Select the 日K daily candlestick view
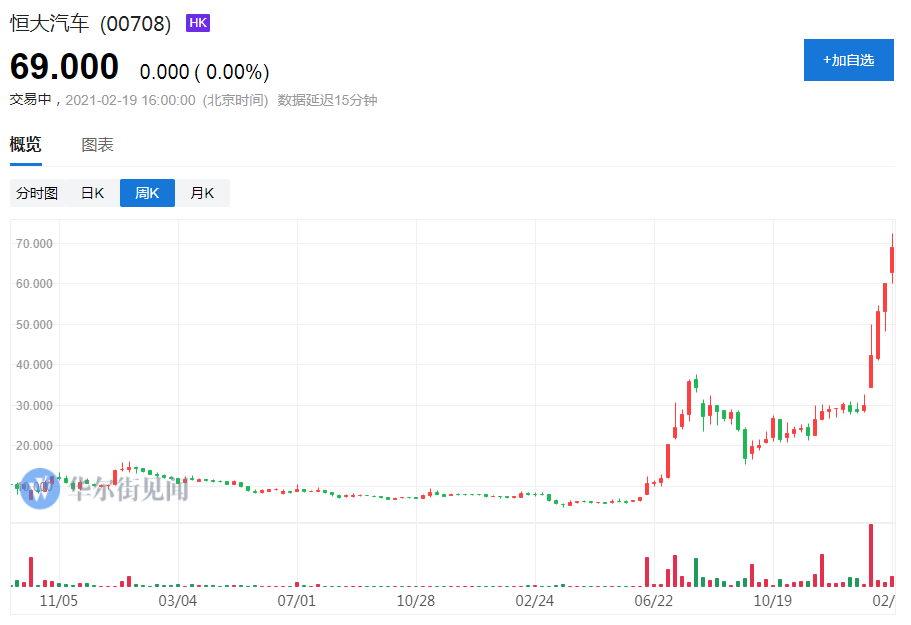Image resolution: width=911 pixels, height=625 pixels. pos(92,193)
